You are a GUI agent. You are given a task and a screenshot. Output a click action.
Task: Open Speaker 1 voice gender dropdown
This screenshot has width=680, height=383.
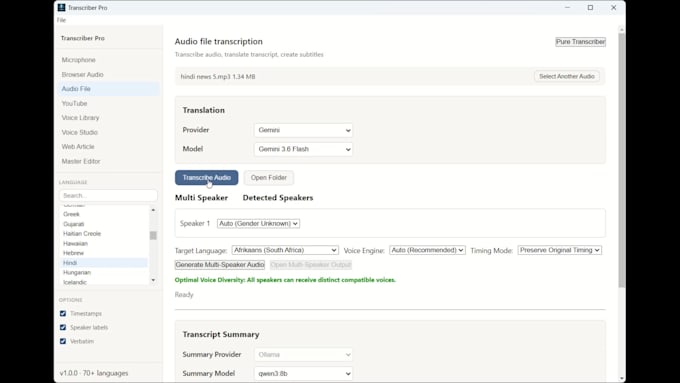[258, 223]
